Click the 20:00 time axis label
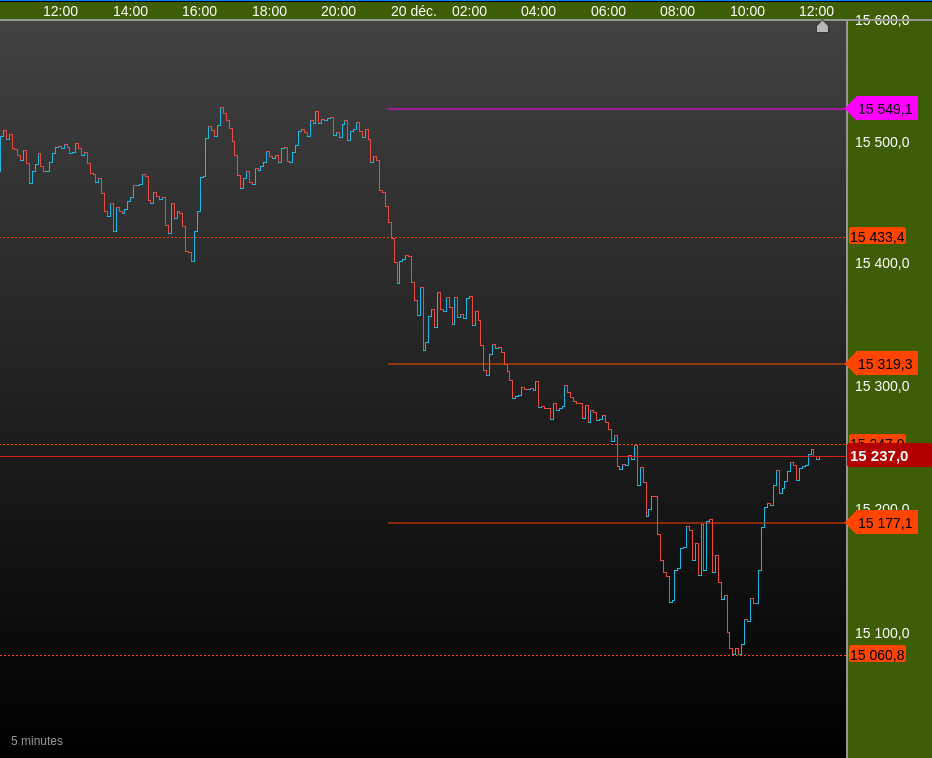Image resolution: width=932 pixels, height=758 pixels. click(x=338, y=11)
